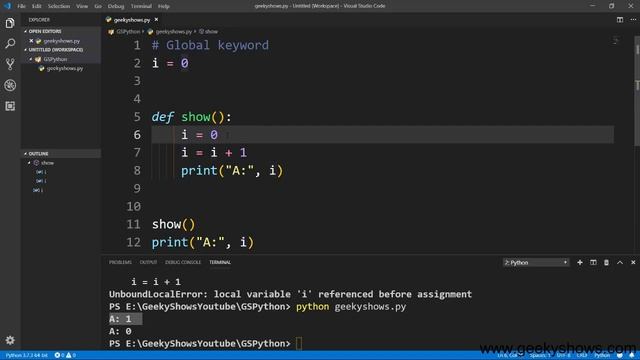Collapse the GSPython folder
Screen dimensions: 640x360
tap(31, 59)
